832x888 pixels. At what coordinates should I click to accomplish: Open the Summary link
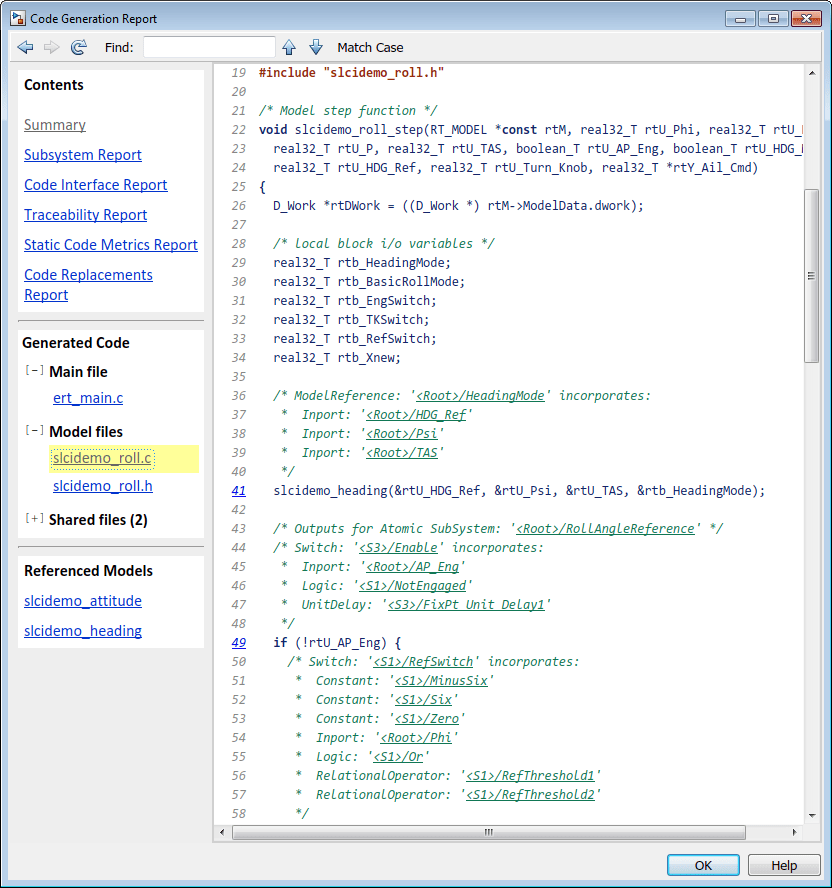pyautogui.click(x=55, y=125)
